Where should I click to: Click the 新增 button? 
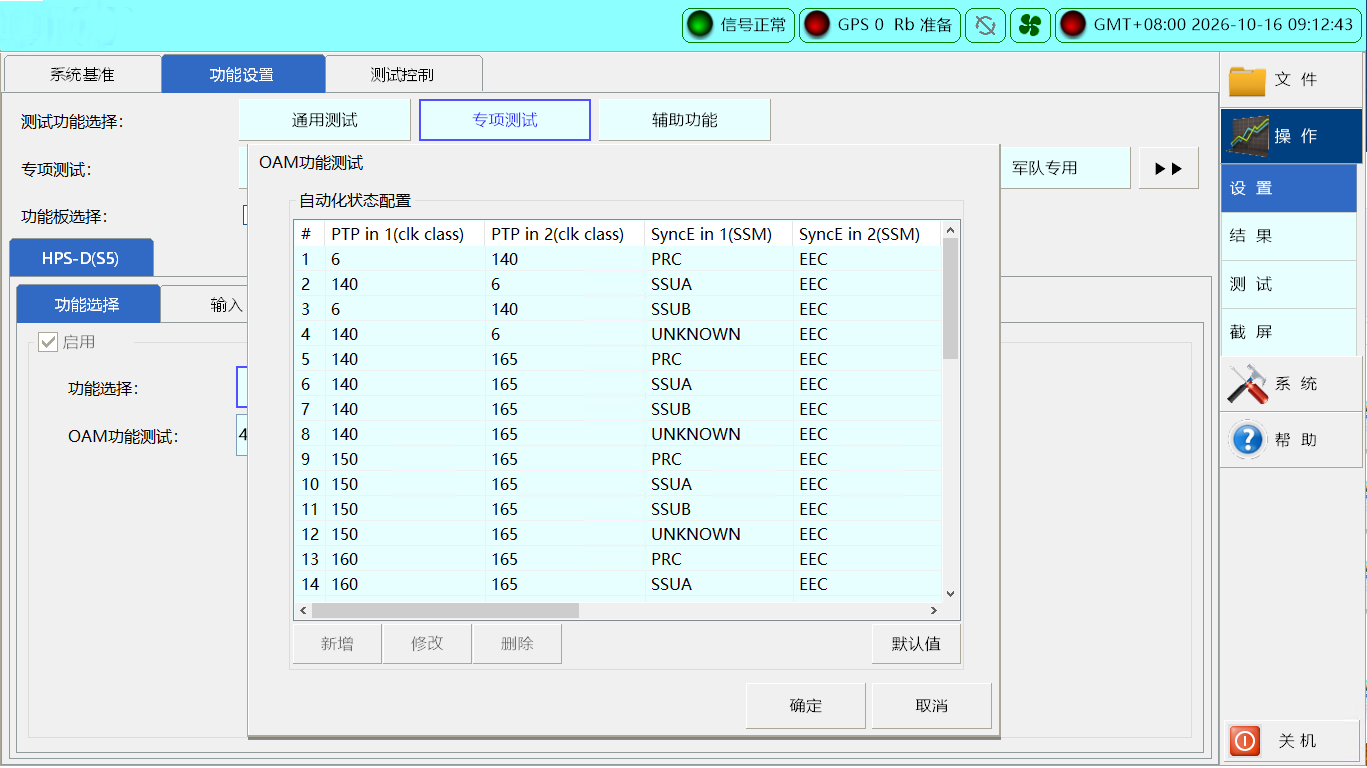click(337, 644)
